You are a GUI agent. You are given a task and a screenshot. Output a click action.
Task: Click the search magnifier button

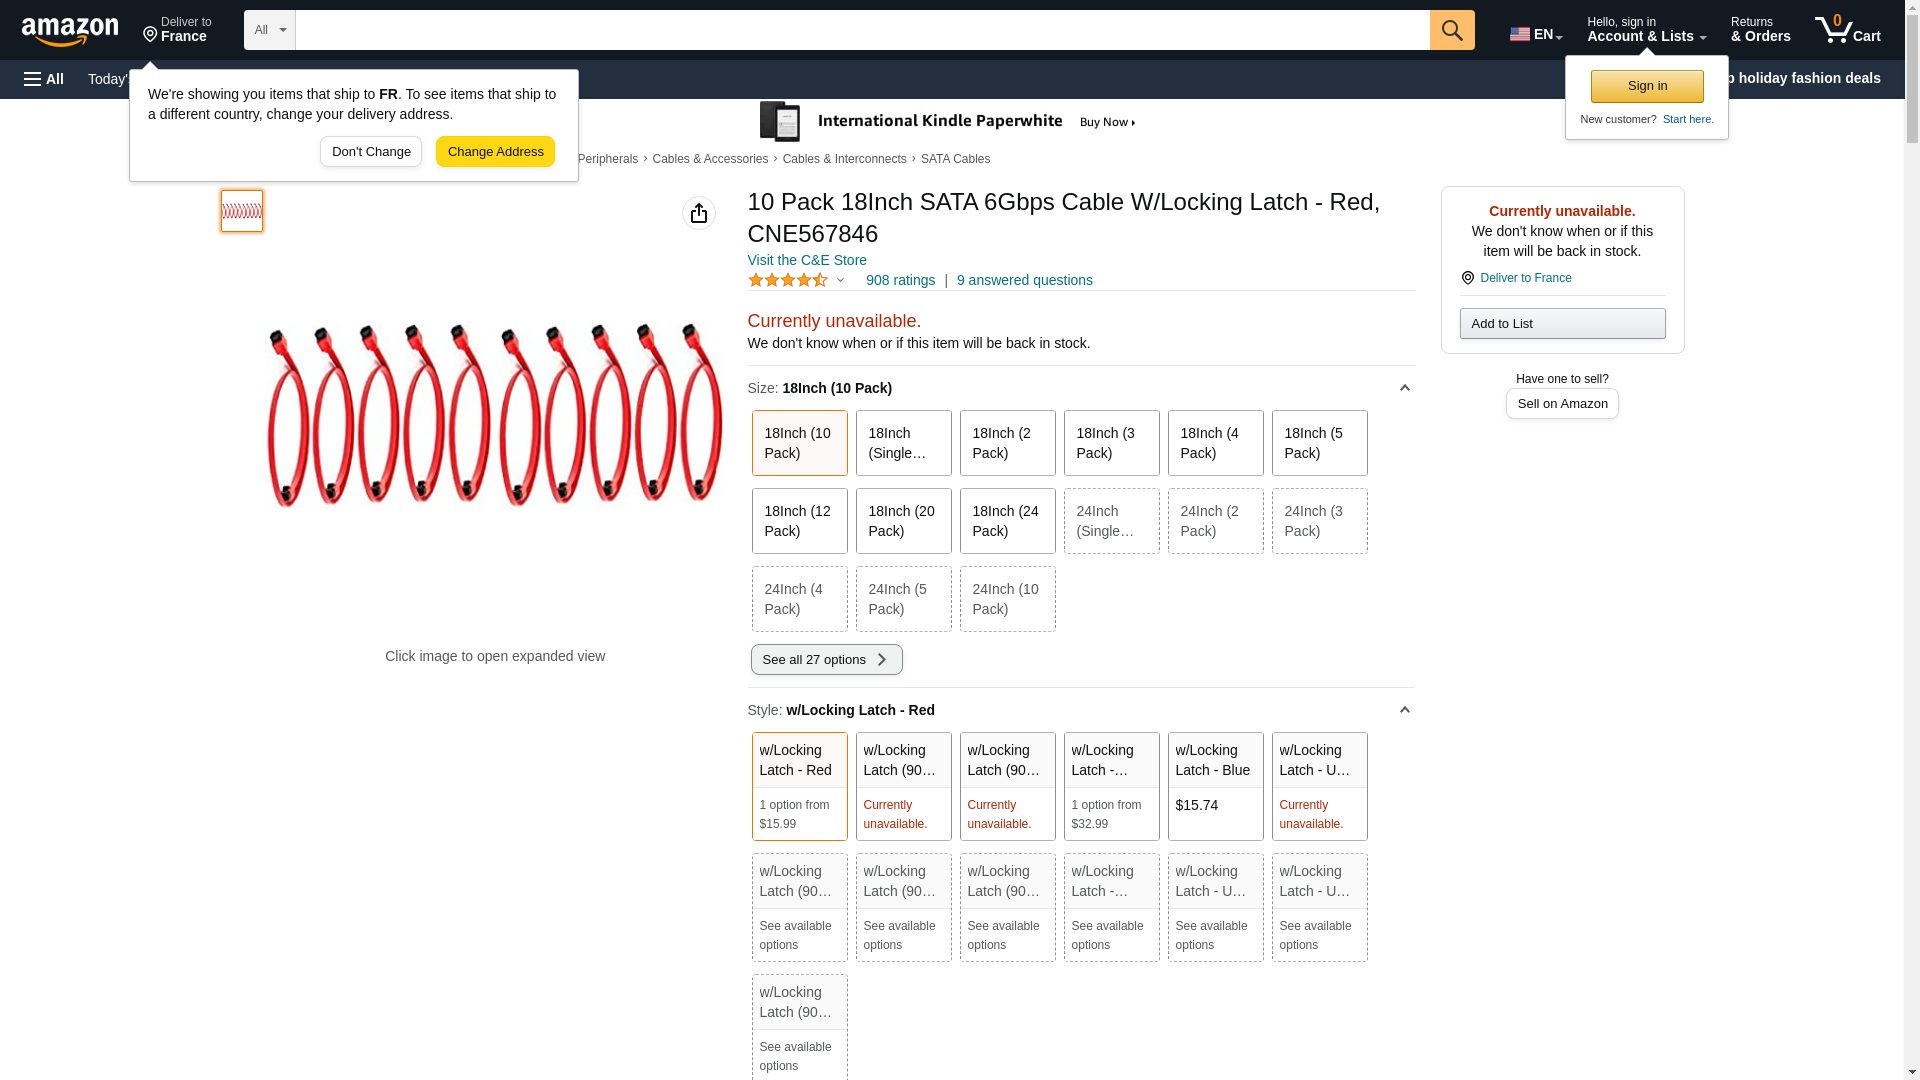[1451, 30]
